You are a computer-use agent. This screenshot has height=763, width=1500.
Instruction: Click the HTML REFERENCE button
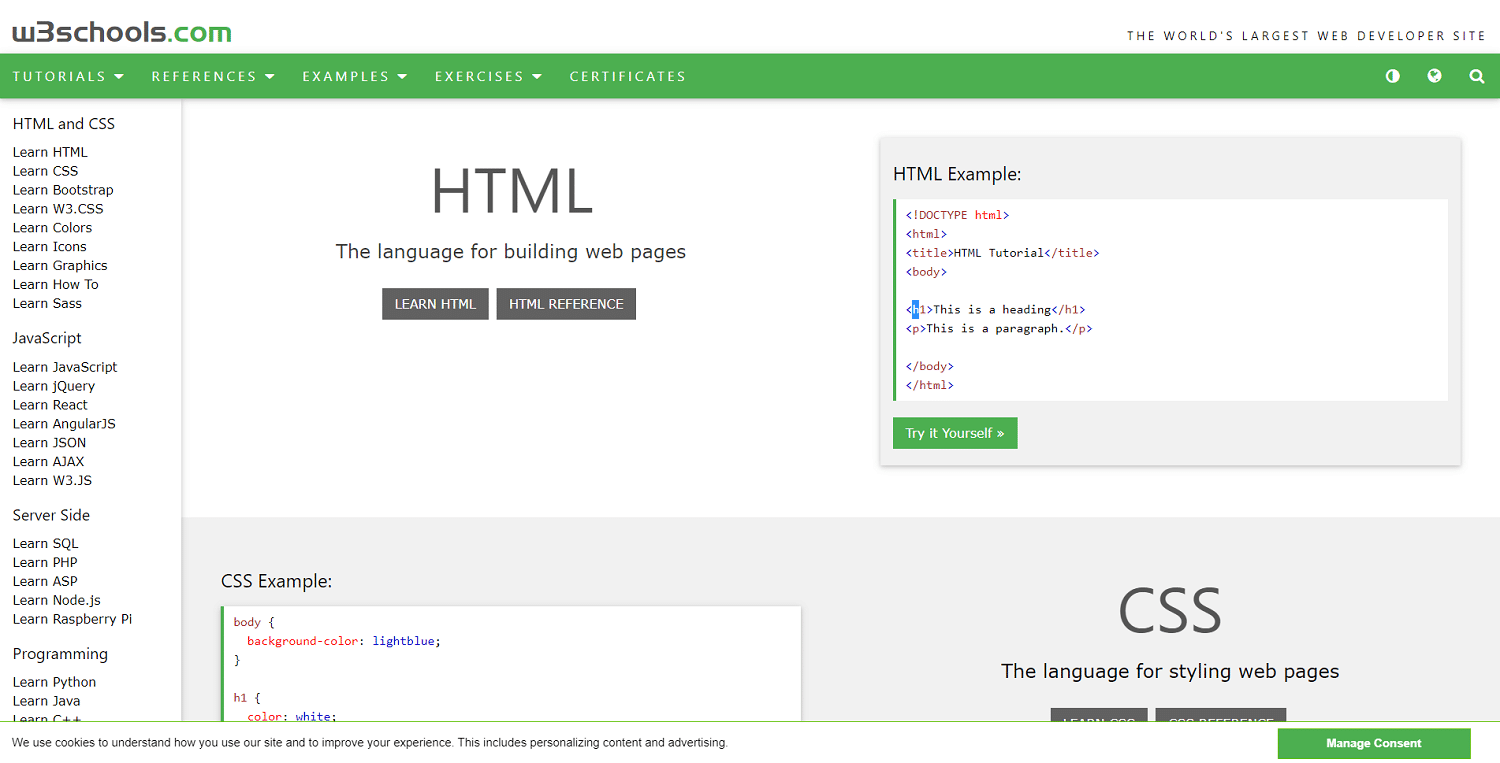(566, 303)
